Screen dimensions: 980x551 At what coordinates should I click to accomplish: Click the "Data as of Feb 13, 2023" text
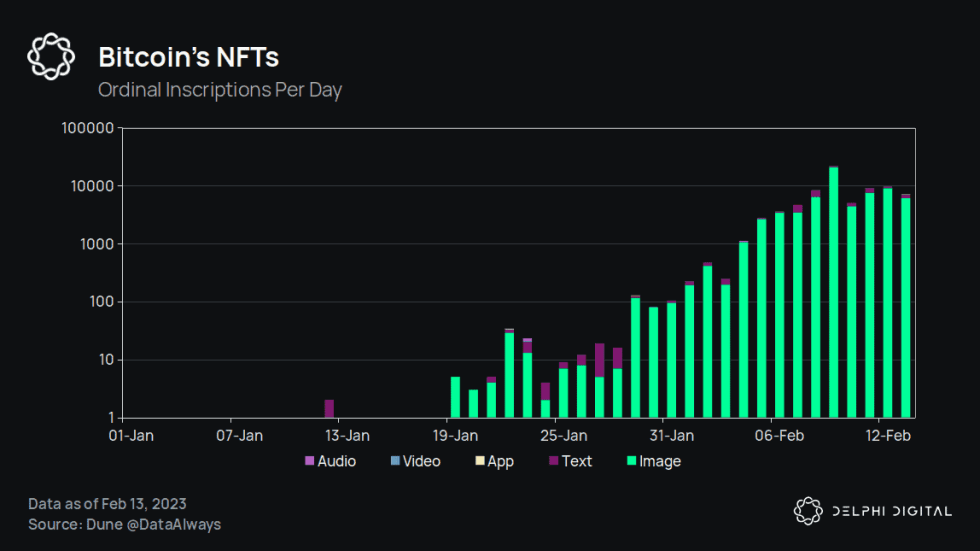[107, 504]
